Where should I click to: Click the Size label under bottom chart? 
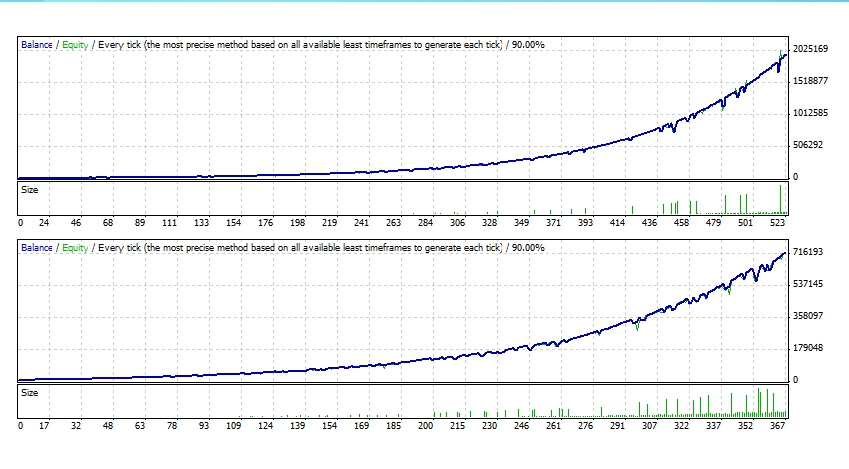(31, 392)
